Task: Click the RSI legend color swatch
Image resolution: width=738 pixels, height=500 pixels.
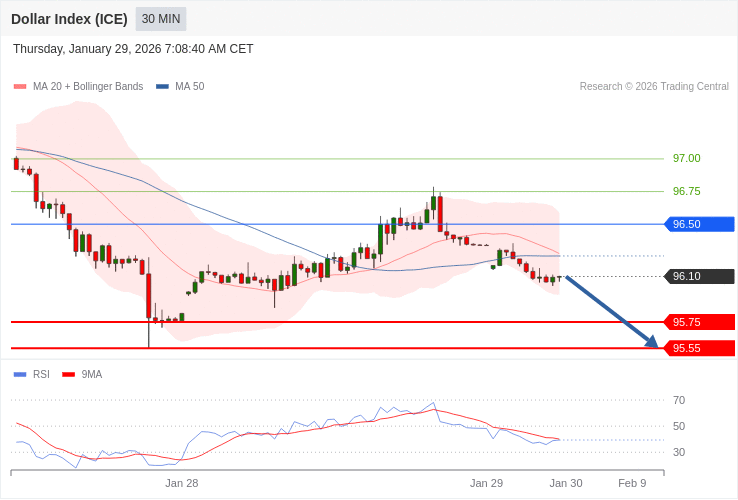Action: [20, 375]
